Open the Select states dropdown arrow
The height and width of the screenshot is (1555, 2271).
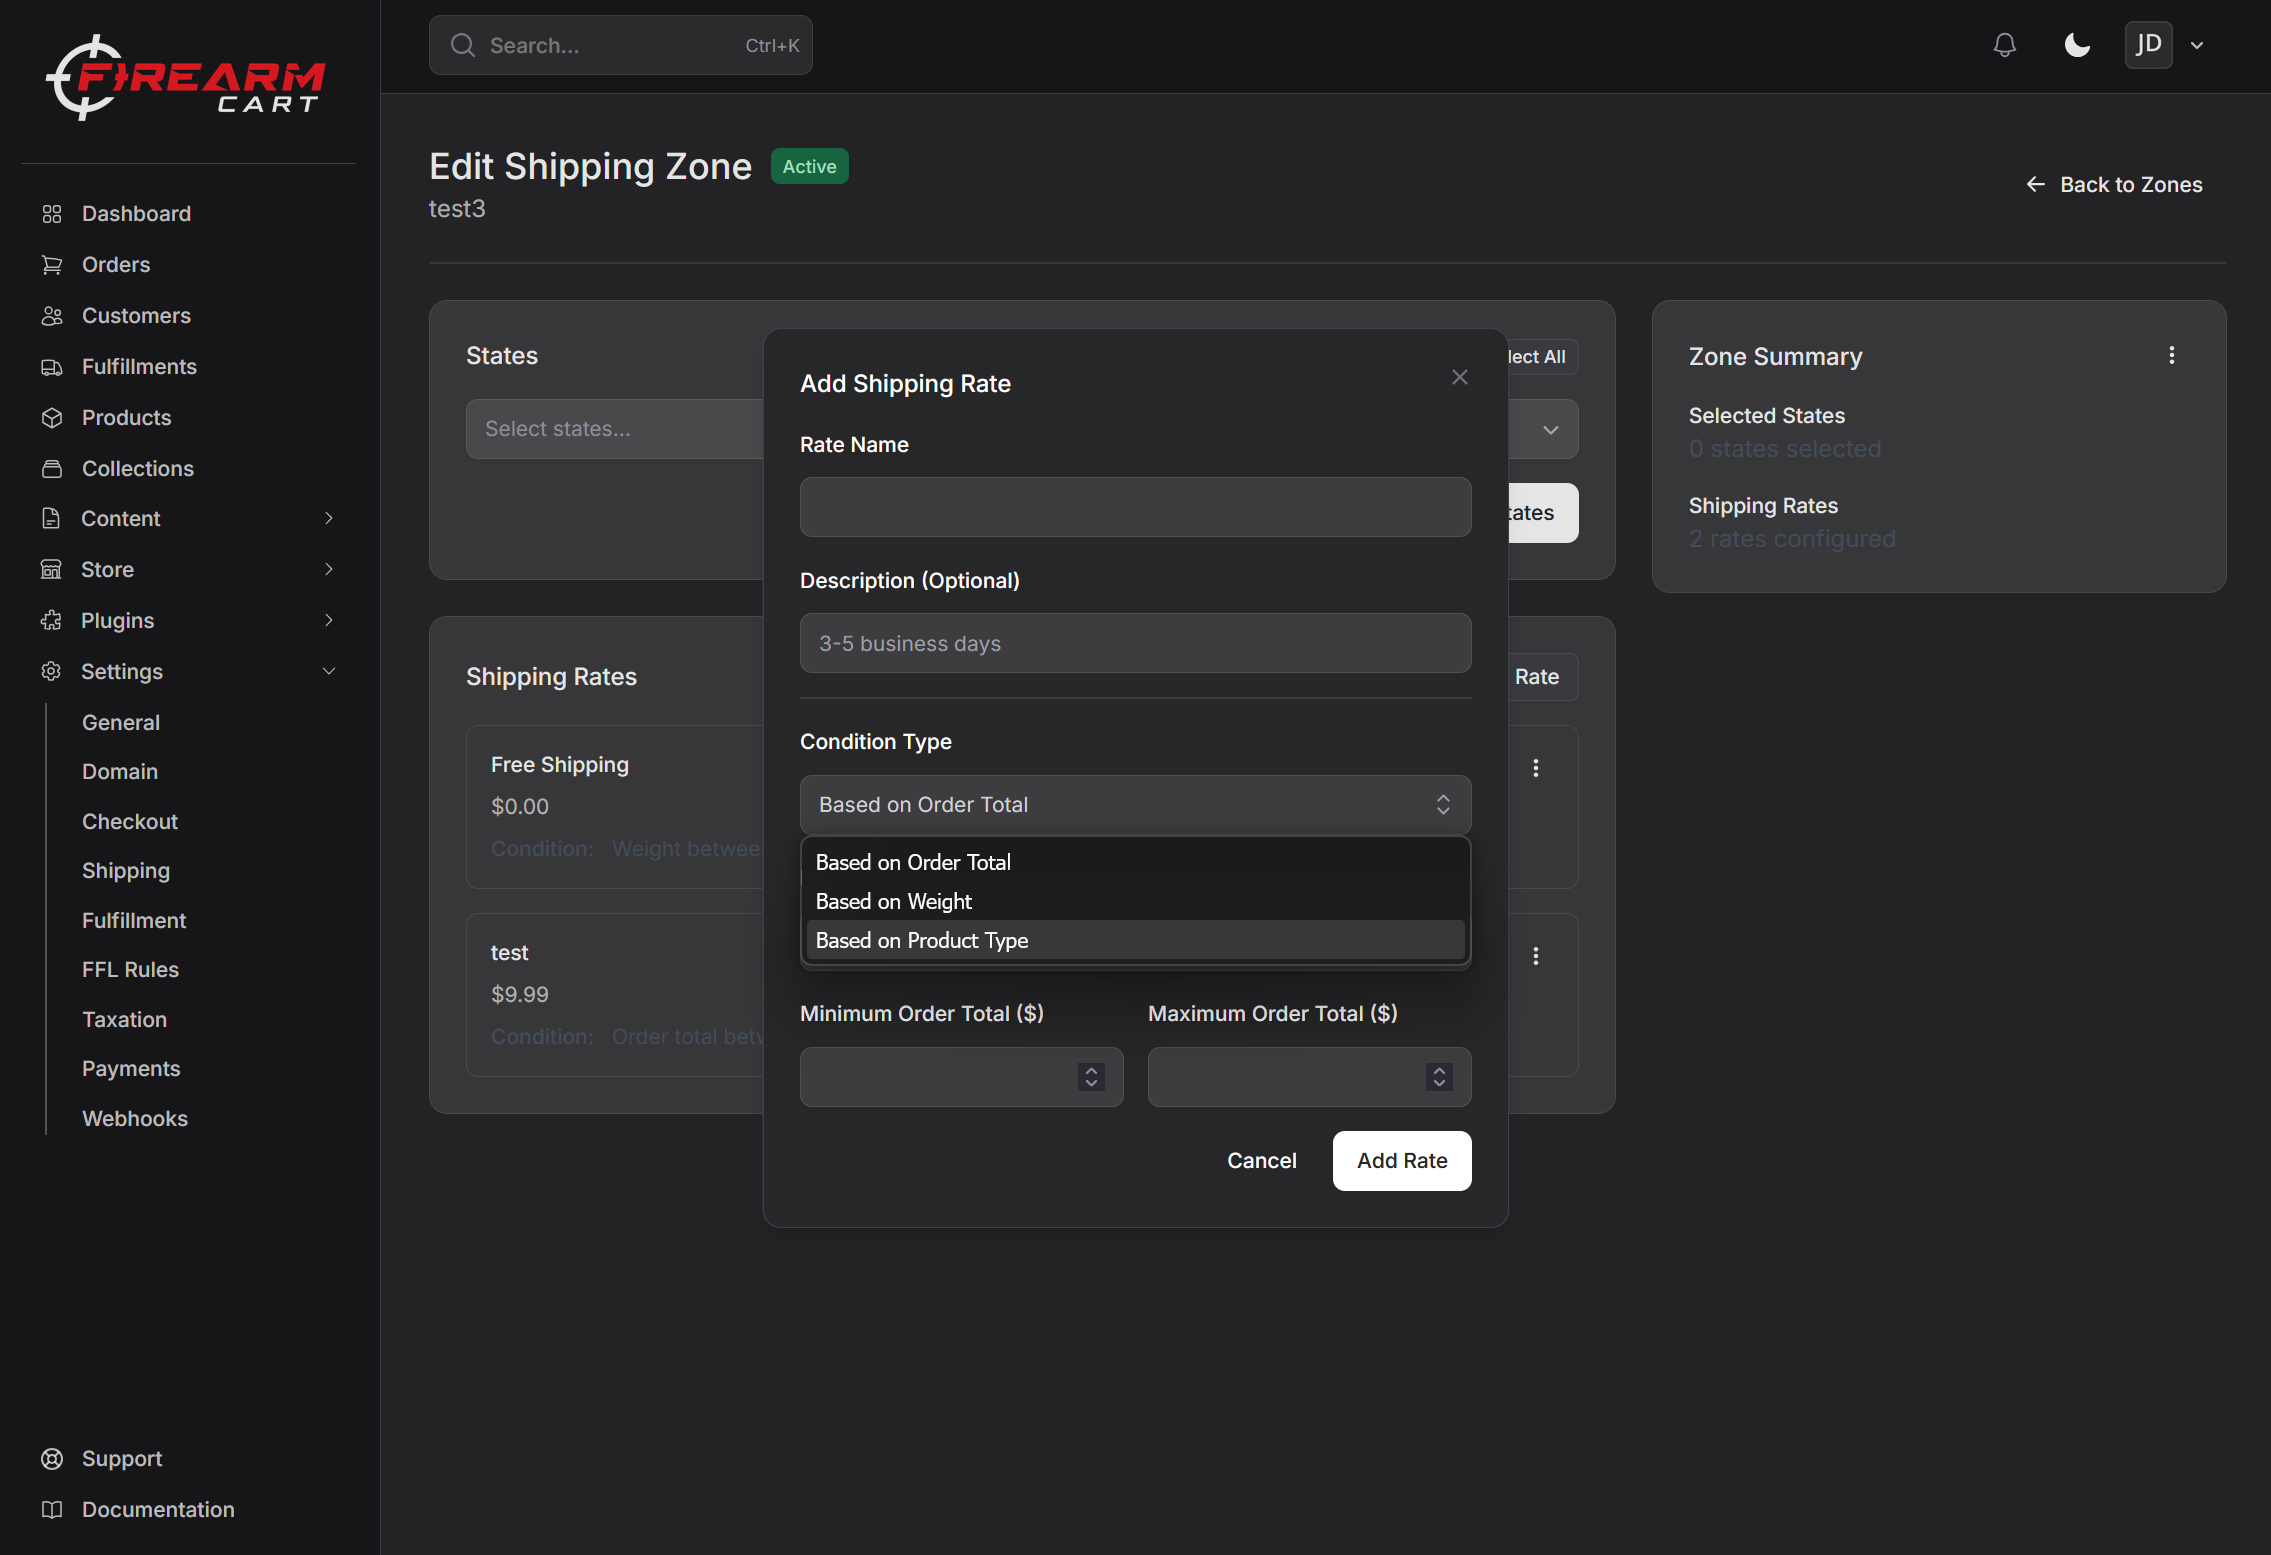click(x=1551, y=430)
